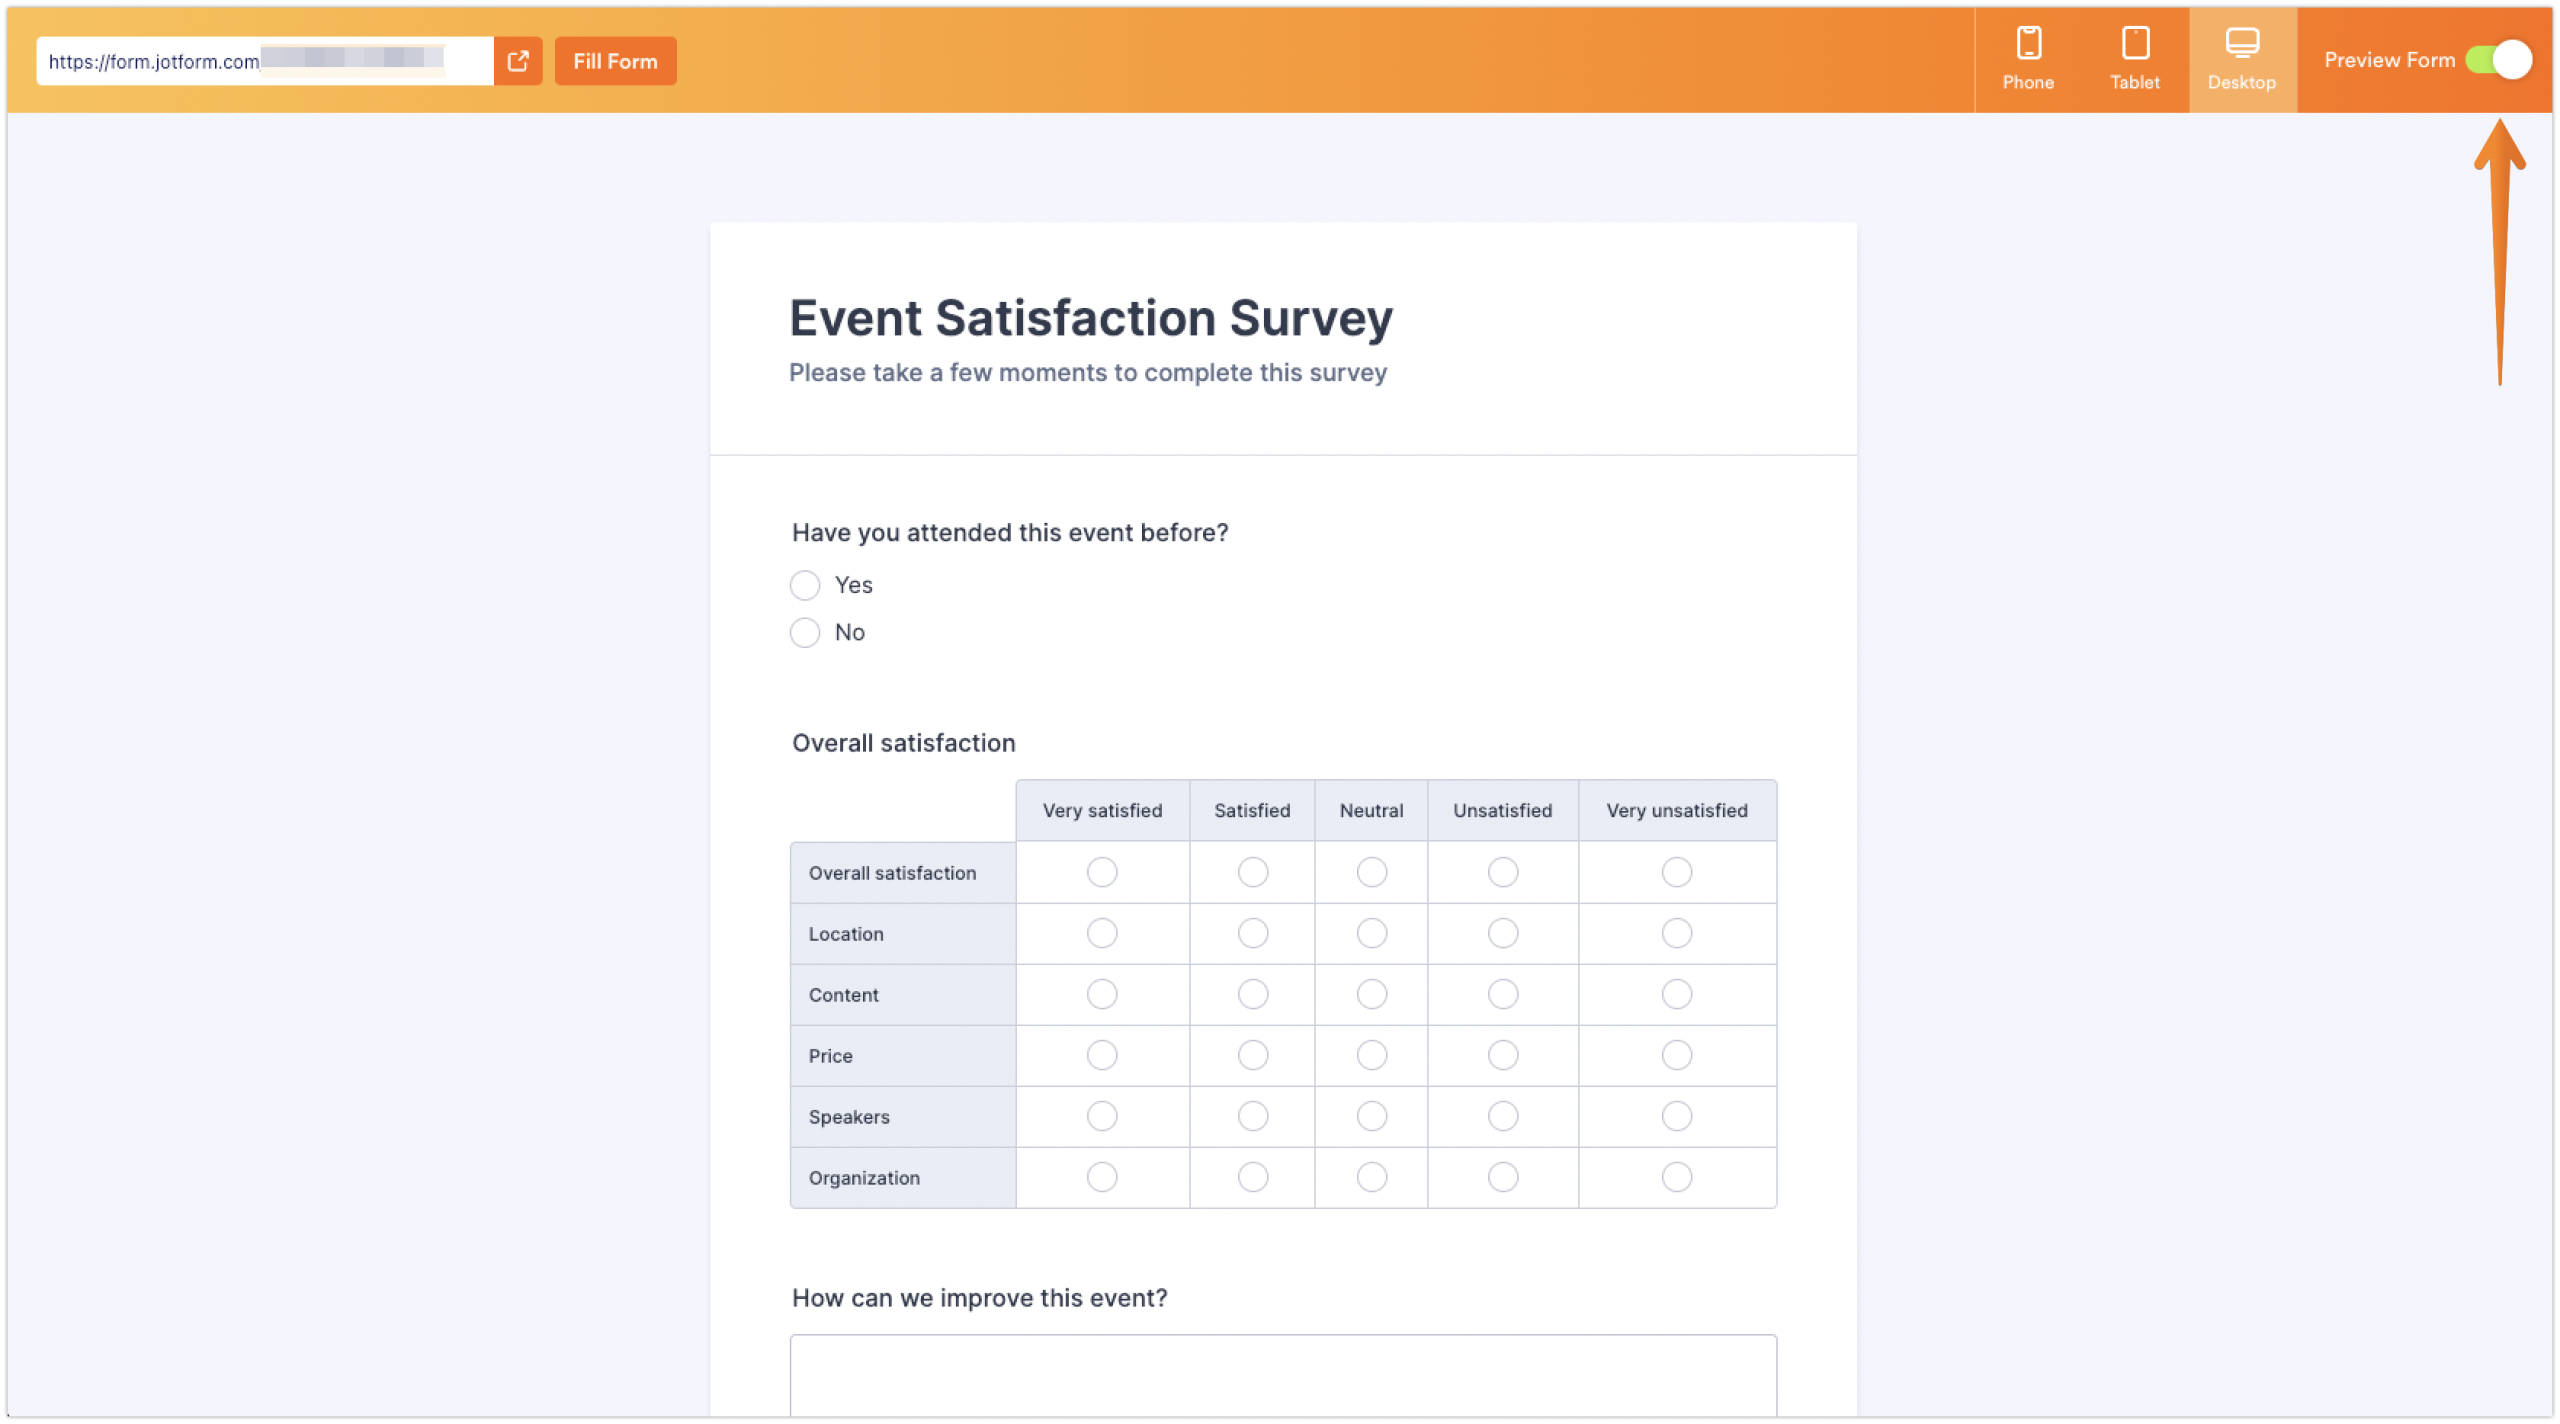
Task: Rate Price as Satisfied
Action: tap(1252, 1055)
